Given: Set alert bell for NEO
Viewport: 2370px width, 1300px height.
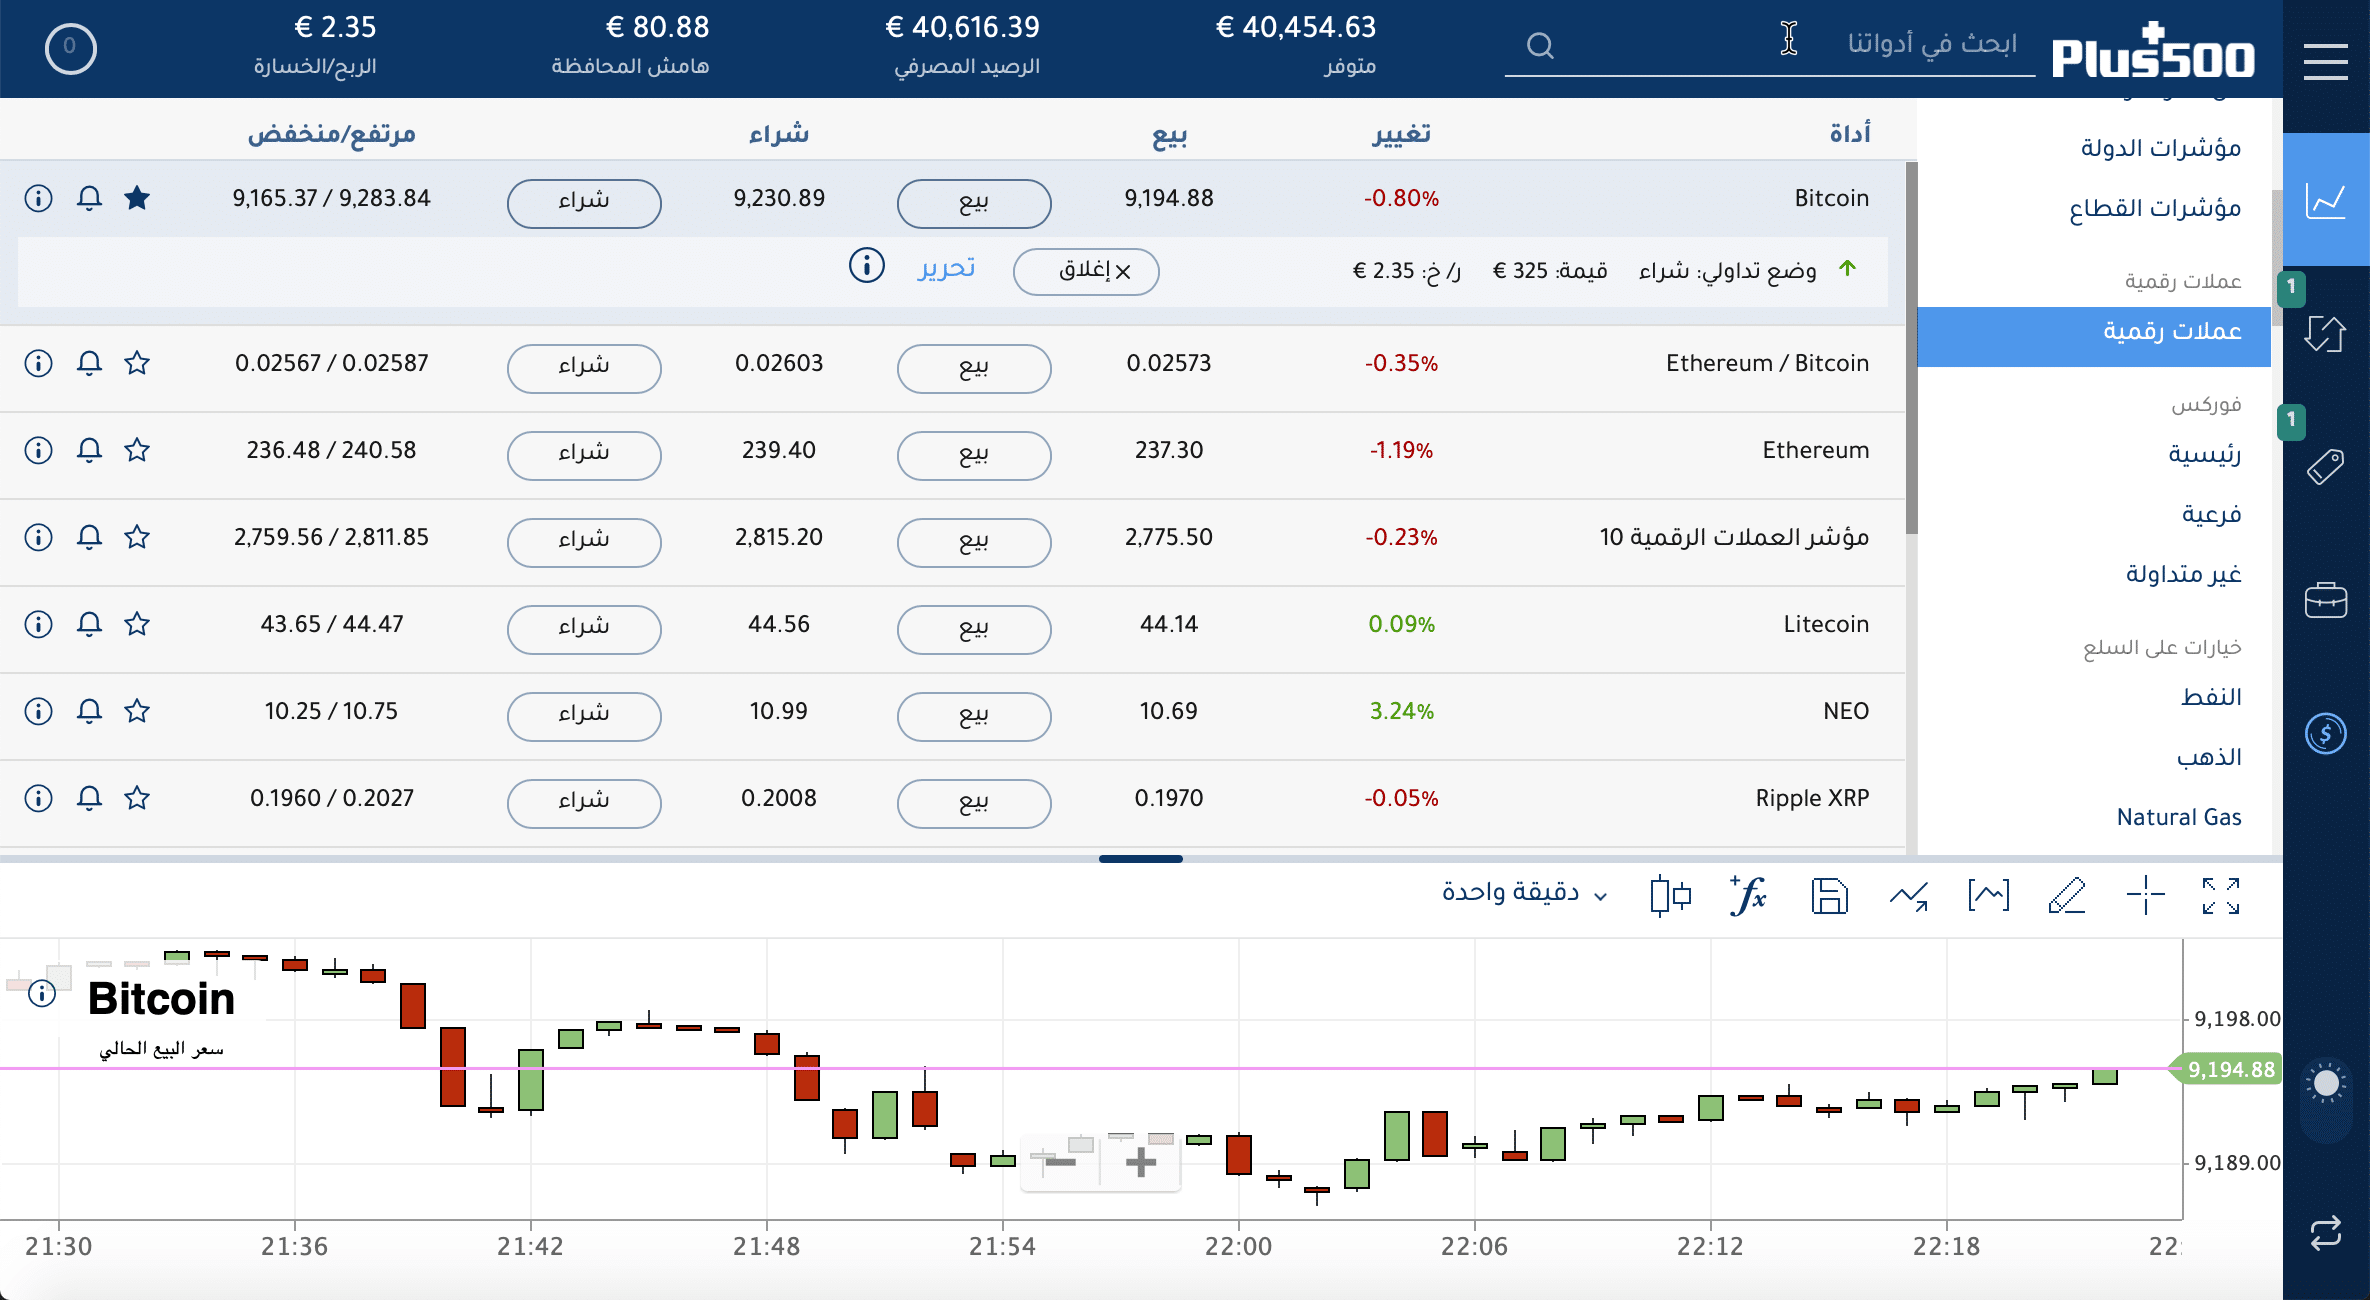Looking at the screenshot, I should click(x=89, y=711).
